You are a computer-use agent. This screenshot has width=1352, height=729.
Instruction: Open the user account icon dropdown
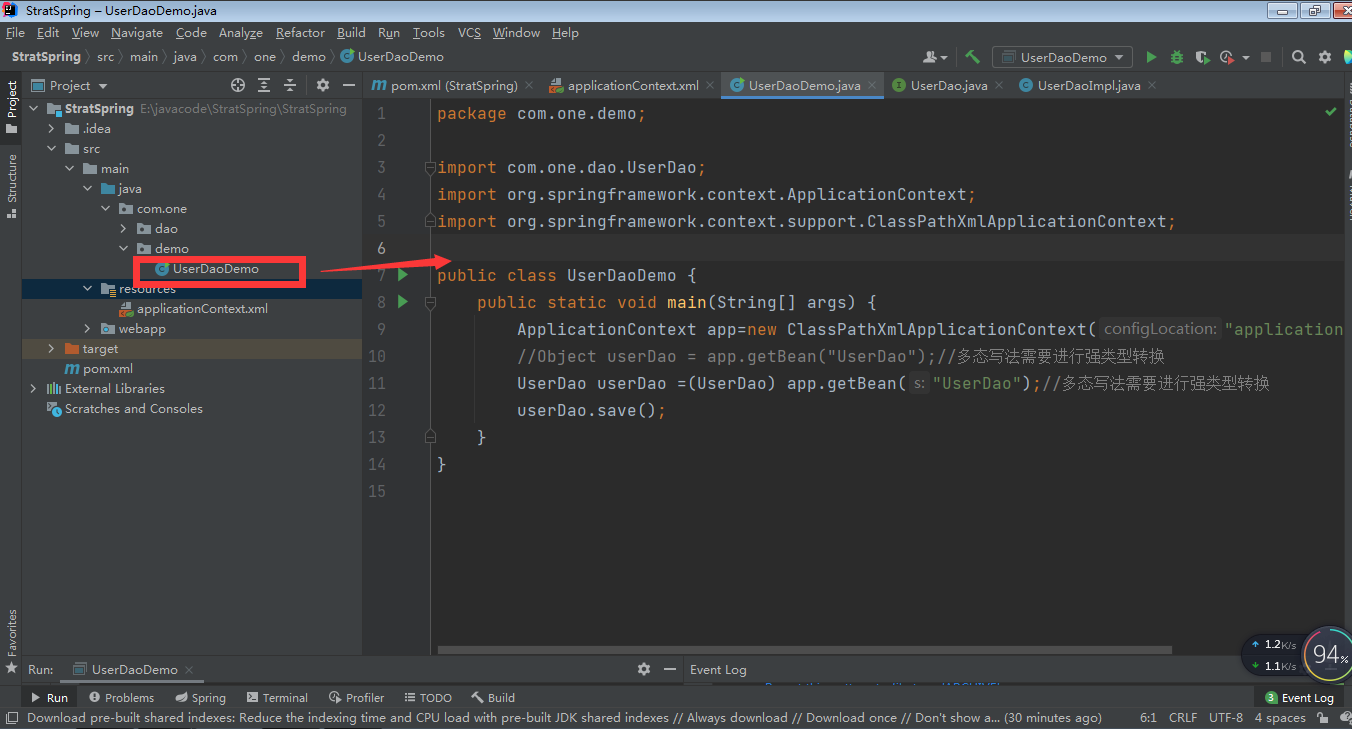[935, 57]
